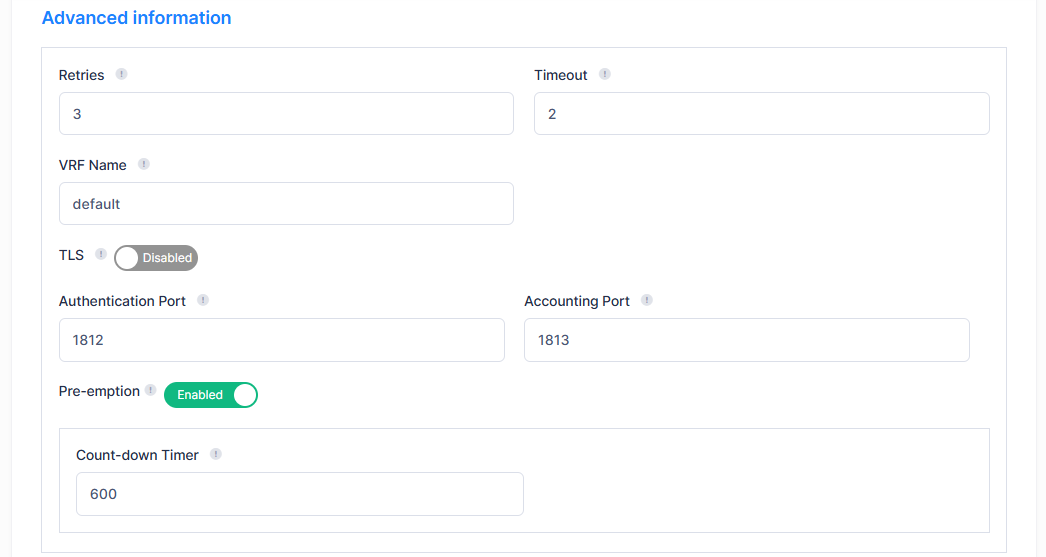Click the VRF Name field showing default
The width and height of the screenshot is (1046, 557).
pos(286,204)
